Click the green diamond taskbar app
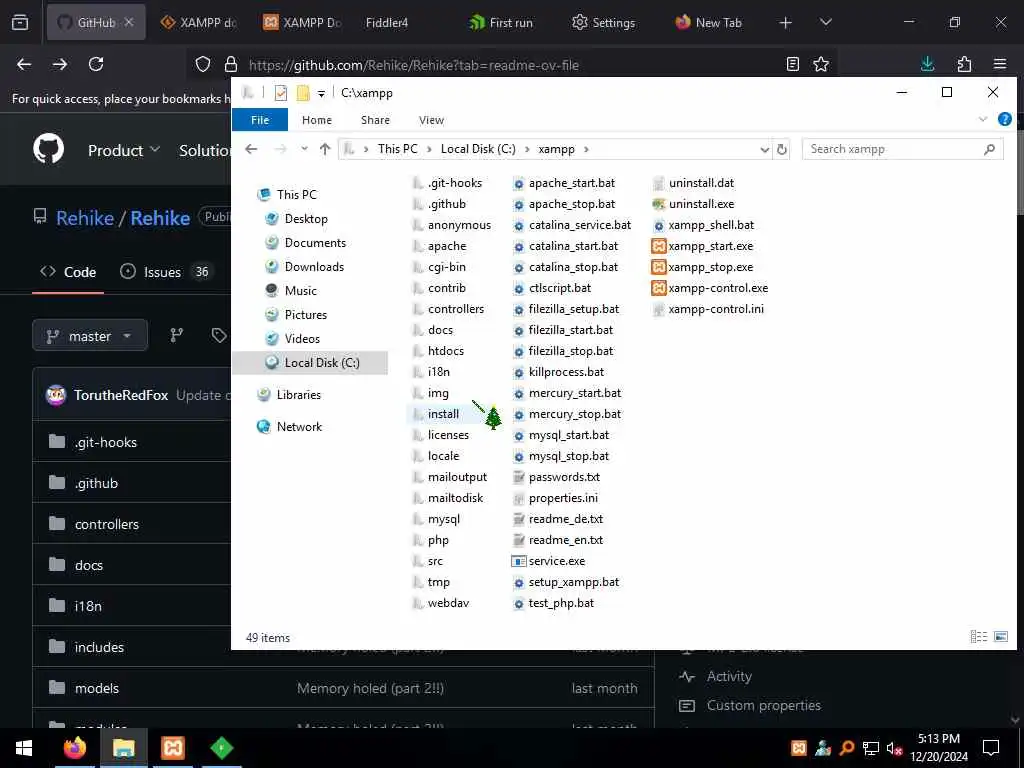This screenshot has height=768, width=1024. point(221,748)
